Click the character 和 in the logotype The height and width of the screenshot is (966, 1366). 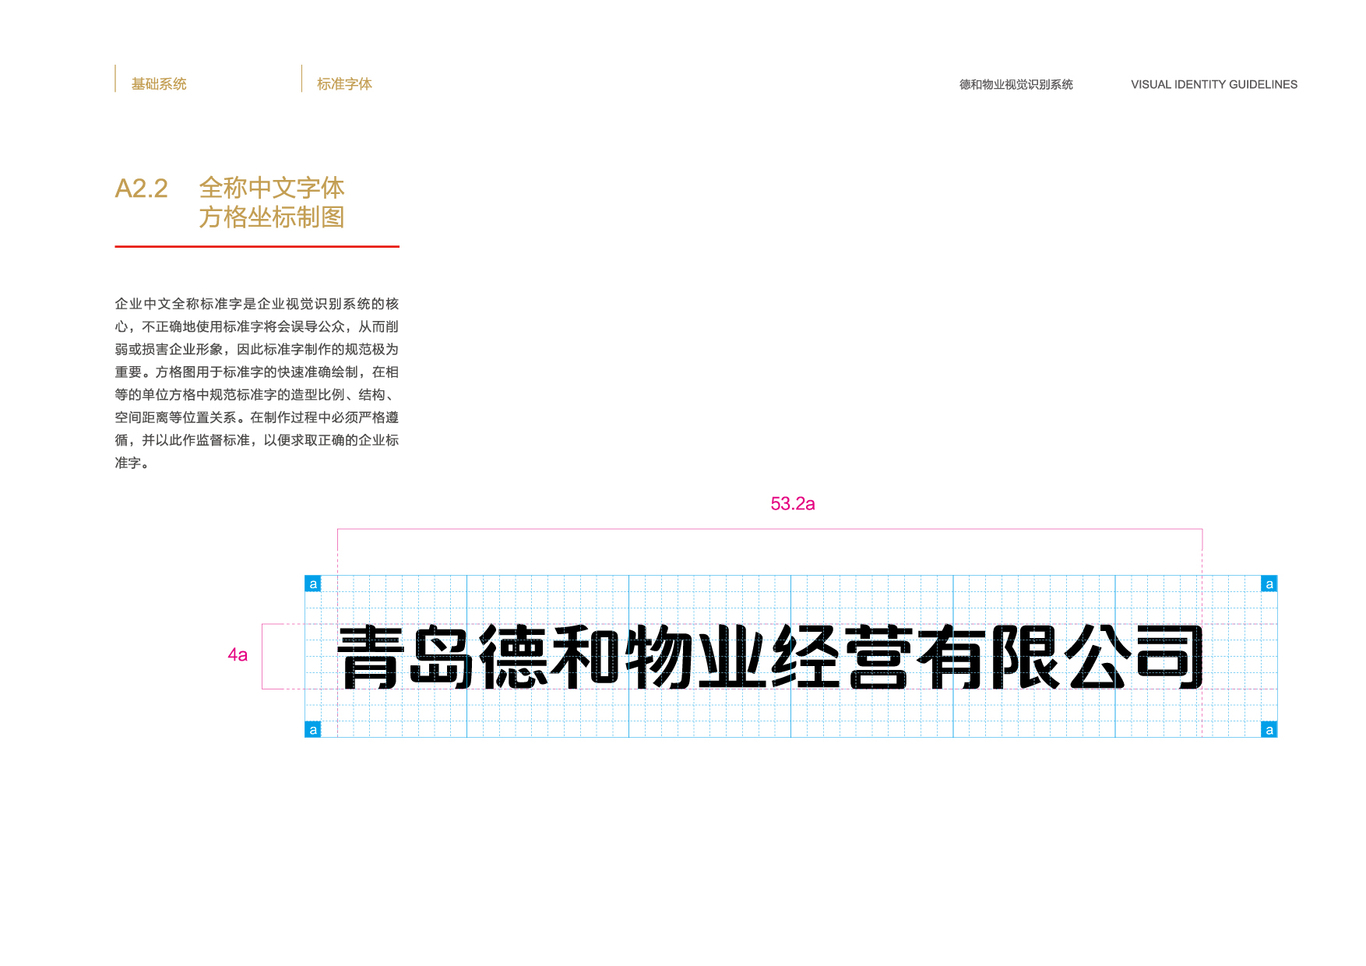point(587,657)
